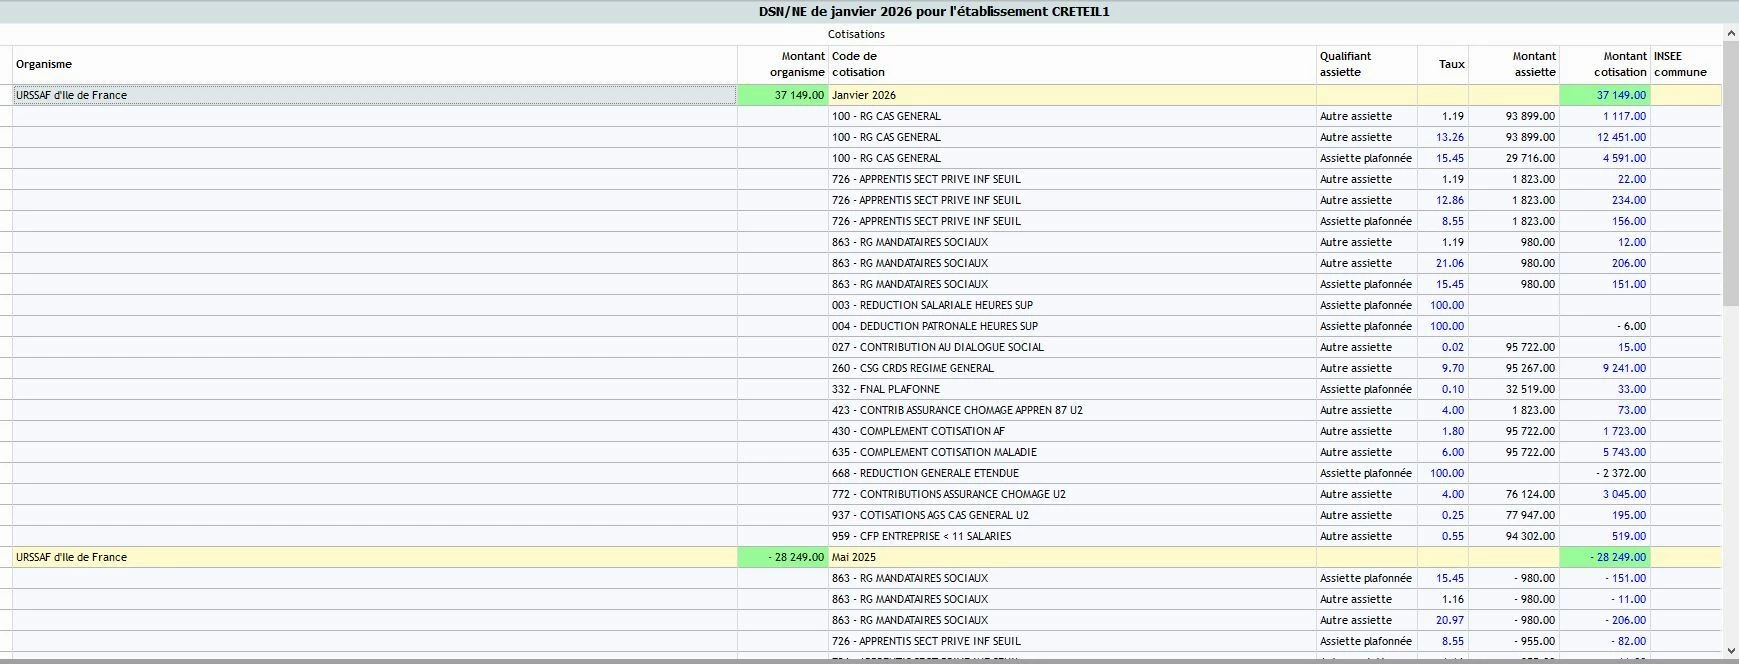Image resolution: width=1739 pixels, height=664 pixels.
Task: Click the vertical scrollbar thumb
Action: 1731,174
